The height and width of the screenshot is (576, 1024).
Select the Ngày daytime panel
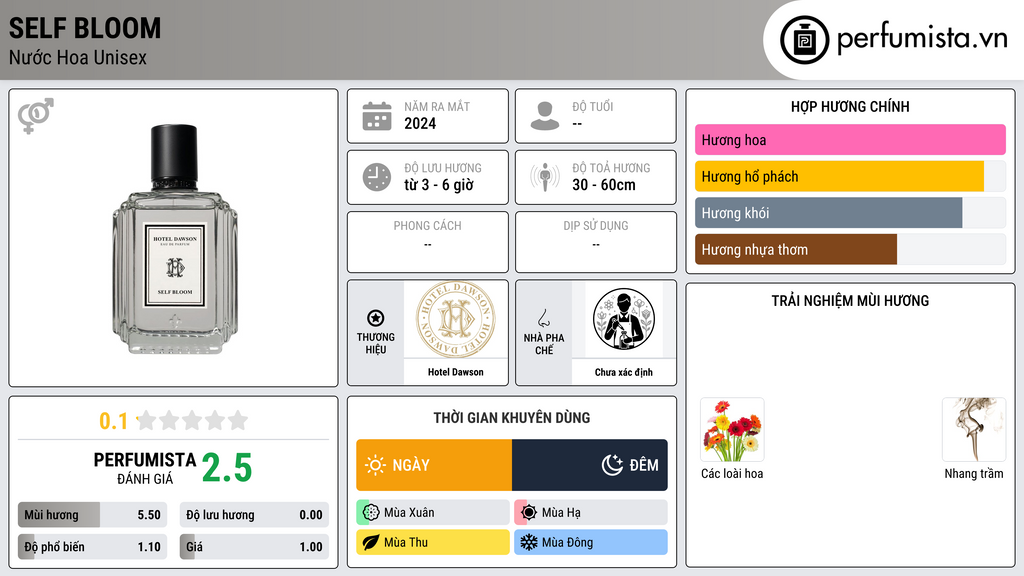pyautogui.click(x=434, y=465)
